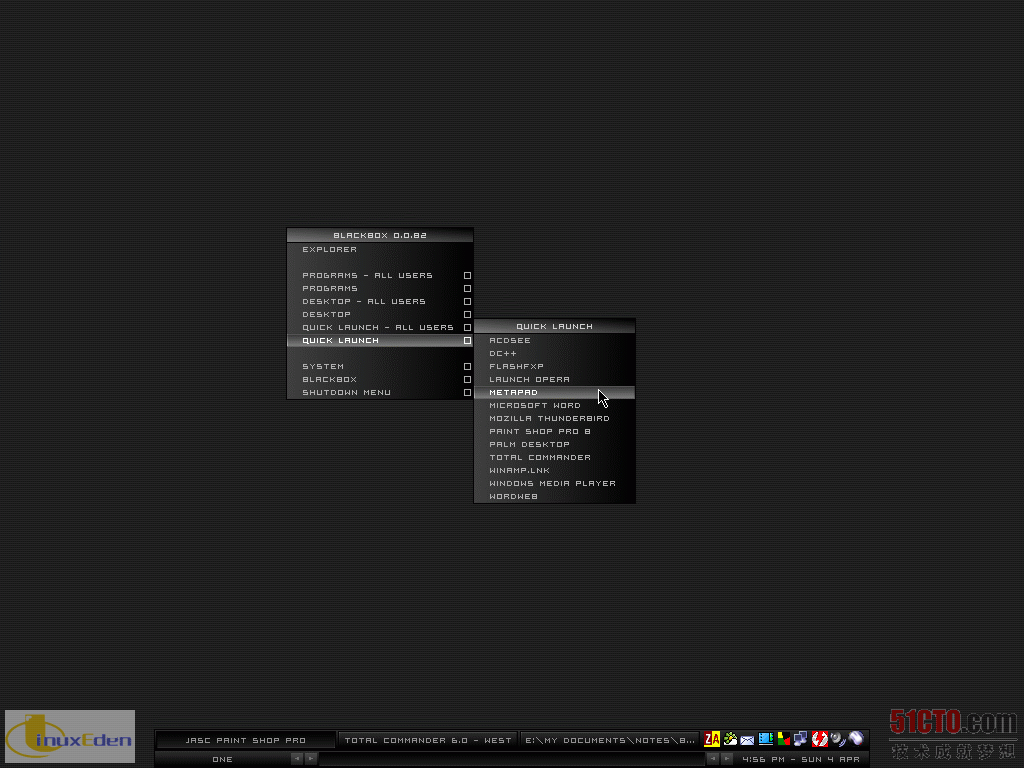This screenshot has width=1024, height=768.
Task: Open the Blackbox configuration entry
Action: [x=380, y=379]
